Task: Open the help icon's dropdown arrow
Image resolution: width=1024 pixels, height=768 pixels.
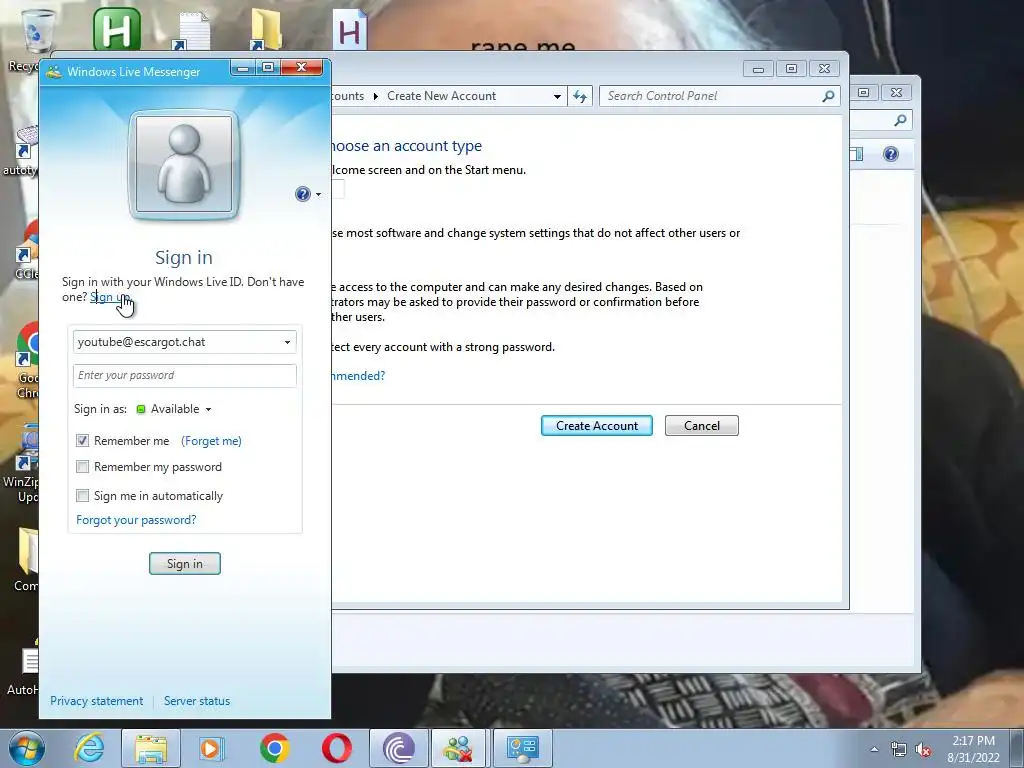Action: click(319, 195)
